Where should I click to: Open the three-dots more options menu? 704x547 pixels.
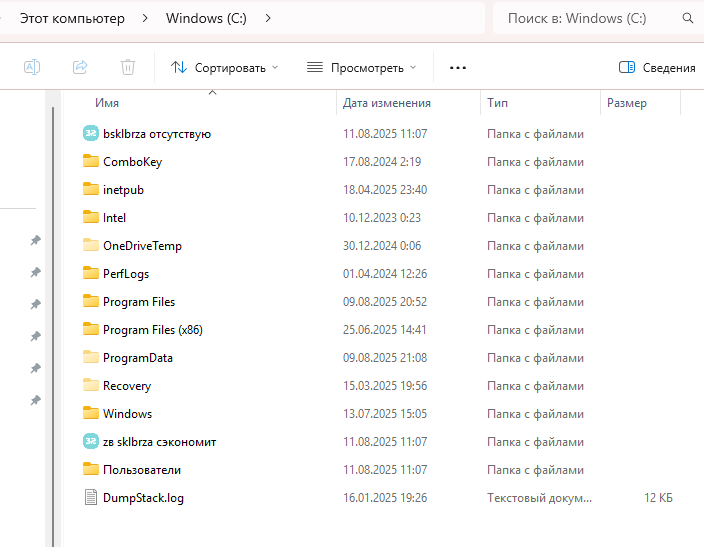coord(458,68)
